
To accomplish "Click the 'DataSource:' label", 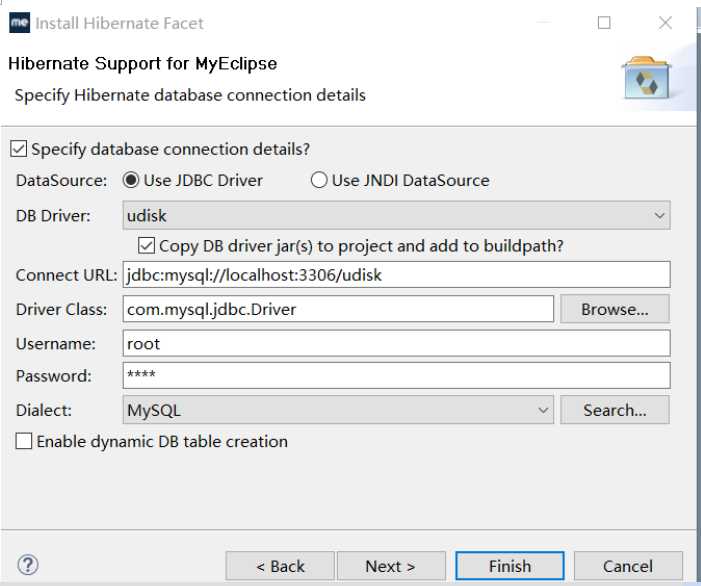I will 61,181.
